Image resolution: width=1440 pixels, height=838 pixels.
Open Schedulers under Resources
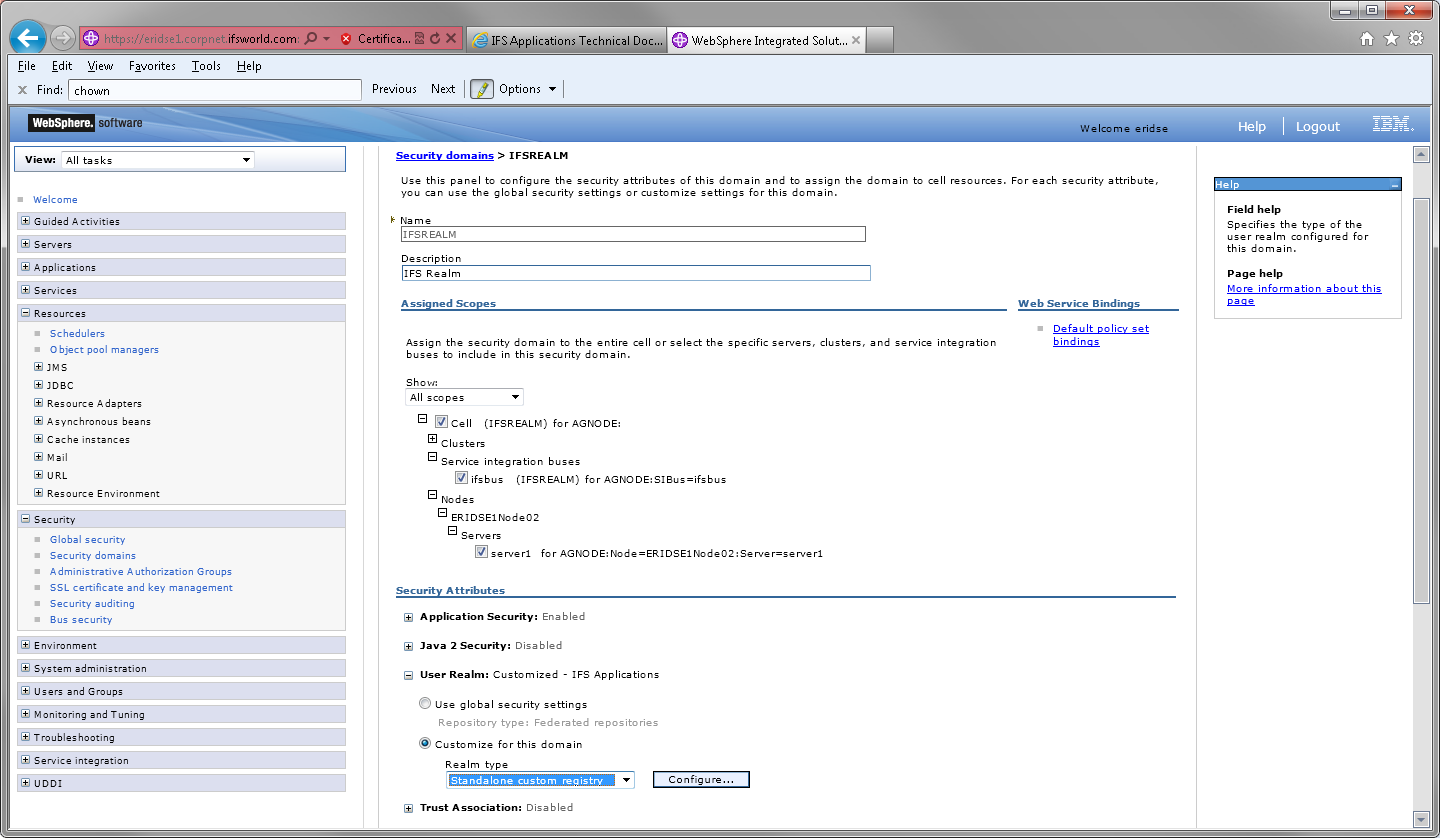(x=77, y=334)
